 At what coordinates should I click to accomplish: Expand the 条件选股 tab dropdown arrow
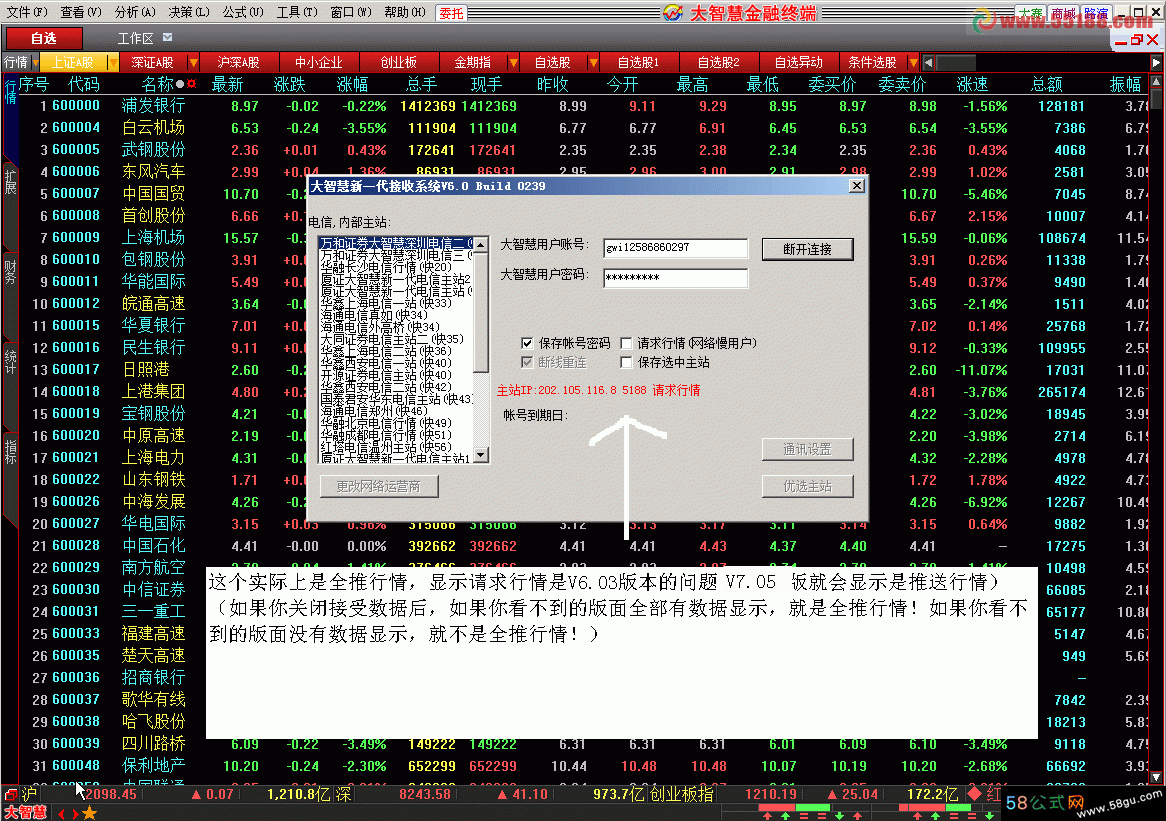click(912, 62)
